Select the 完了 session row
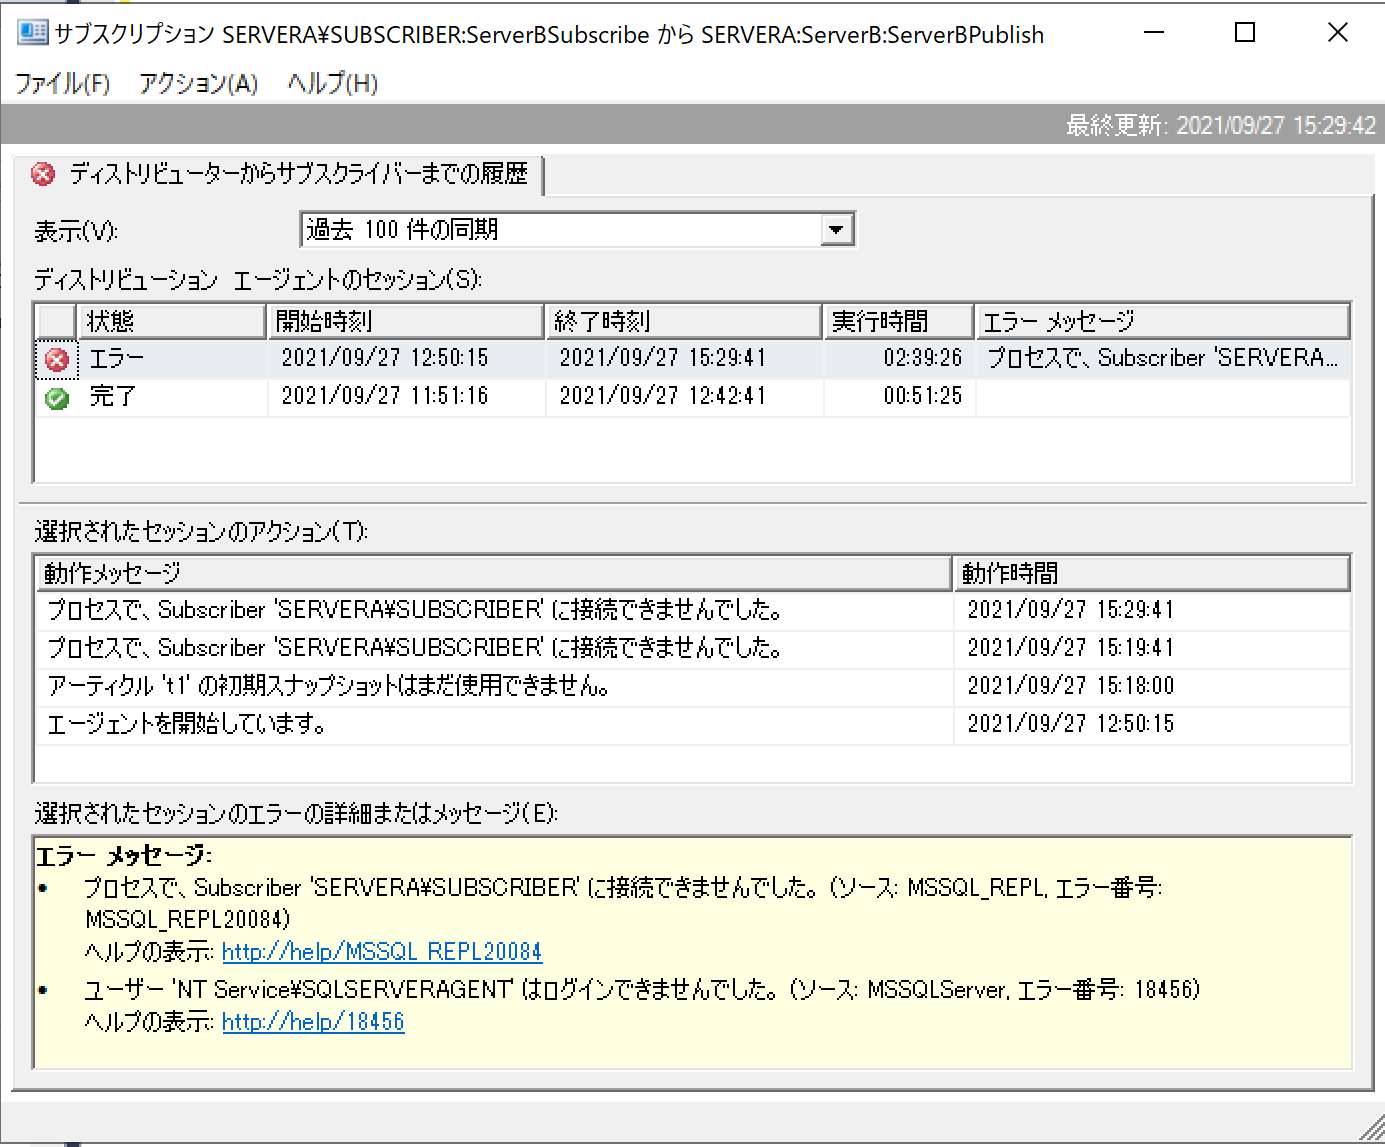 (400, 396)
